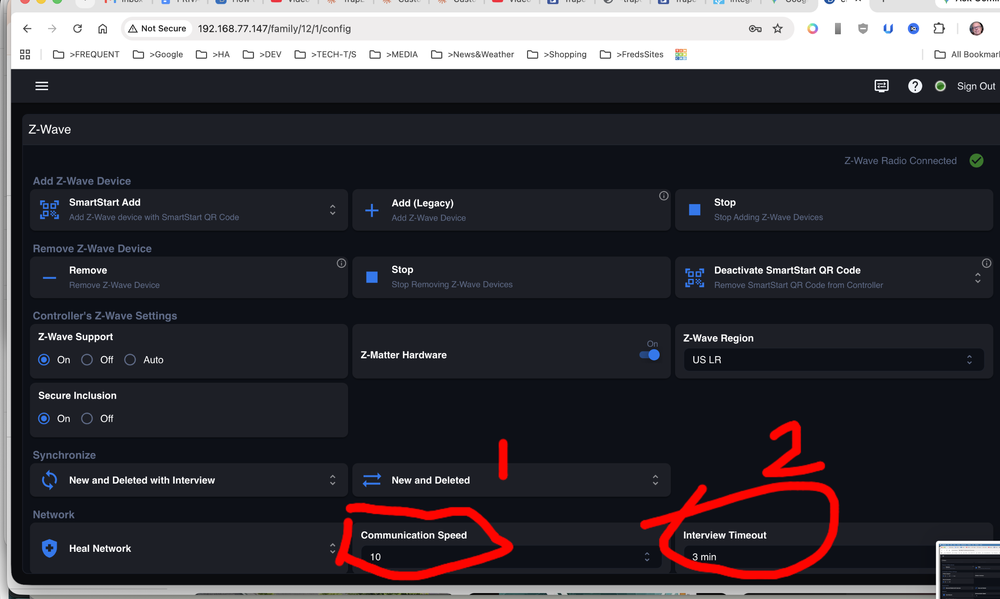1000x599 pixels.
Task: Open the >TECH-T/S bookmarks folder
Action: 325,55
